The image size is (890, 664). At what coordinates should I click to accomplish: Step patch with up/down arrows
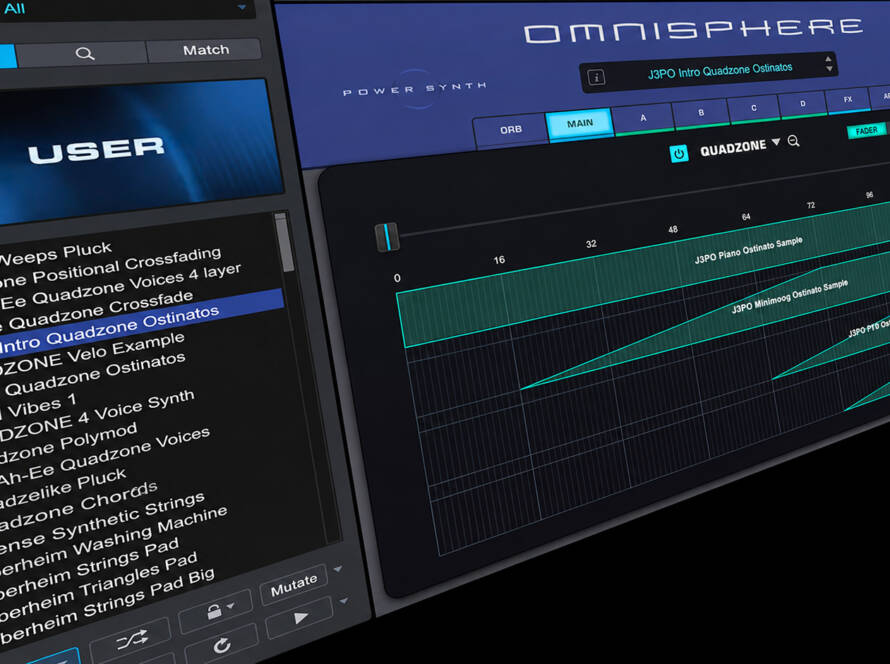pos(829,64)
